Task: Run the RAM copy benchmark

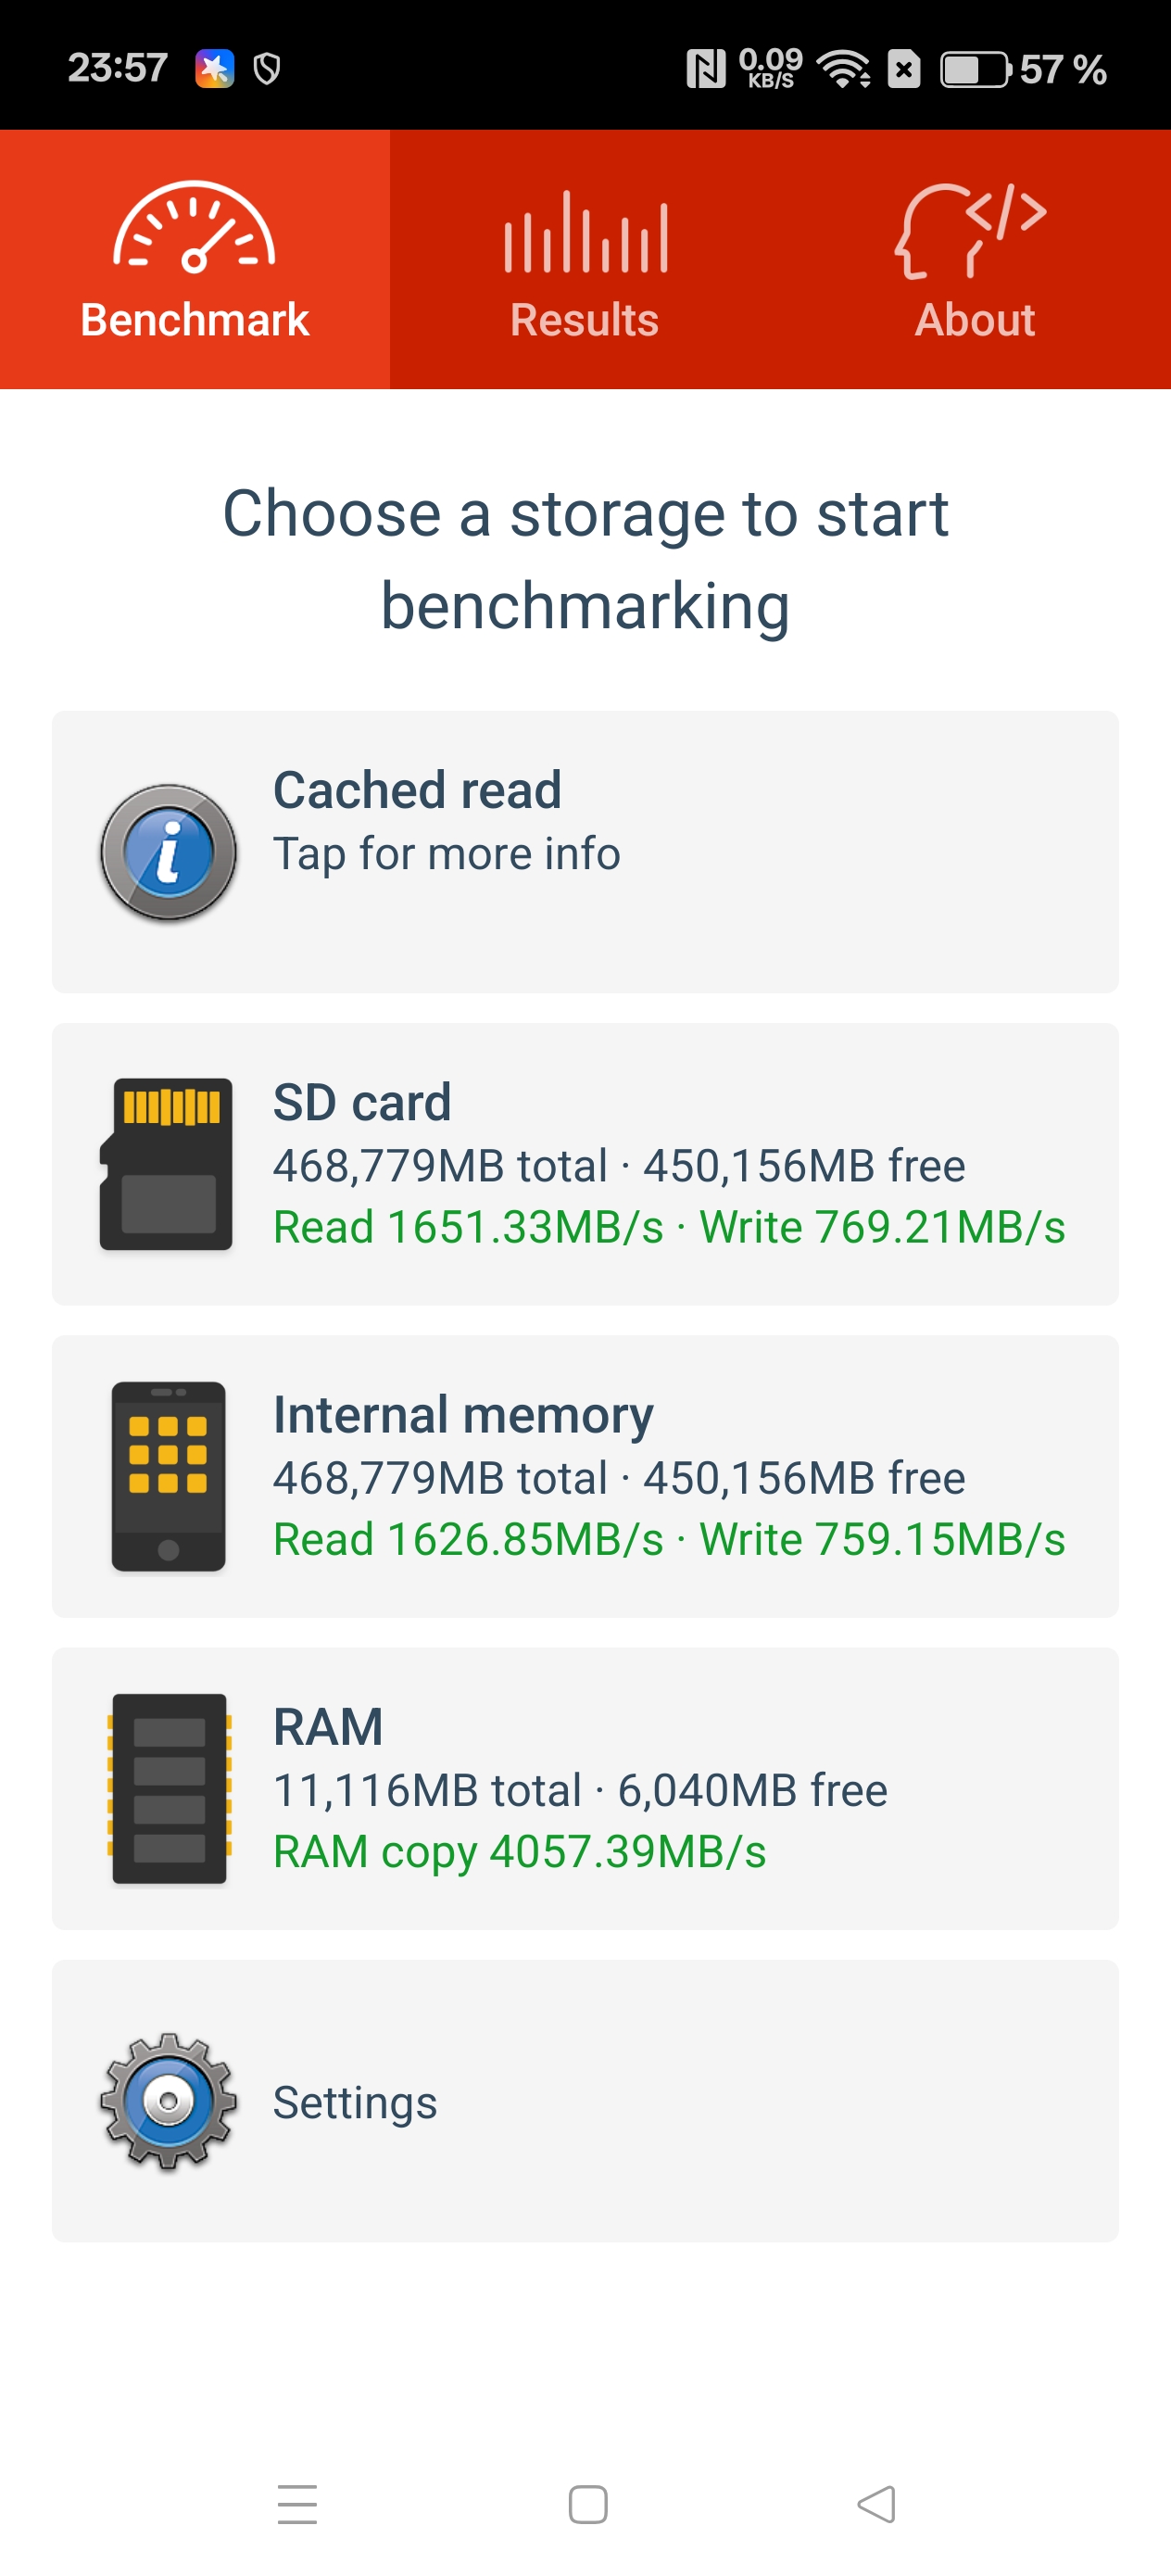Action: pyautogui.click(x=519, y=1852)
